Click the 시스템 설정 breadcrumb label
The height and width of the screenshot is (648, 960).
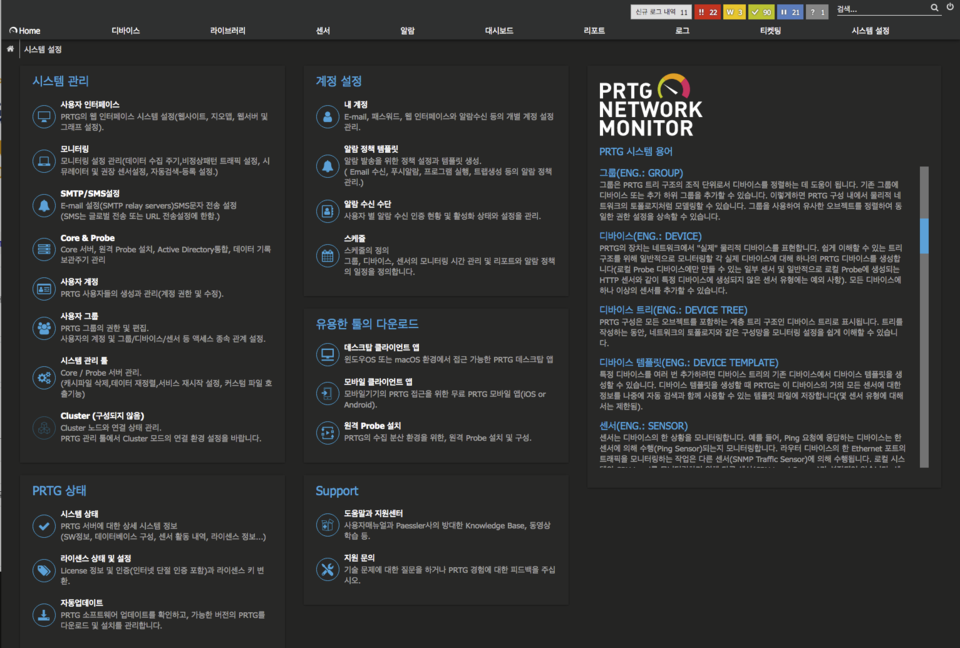(x=43, y=49)
